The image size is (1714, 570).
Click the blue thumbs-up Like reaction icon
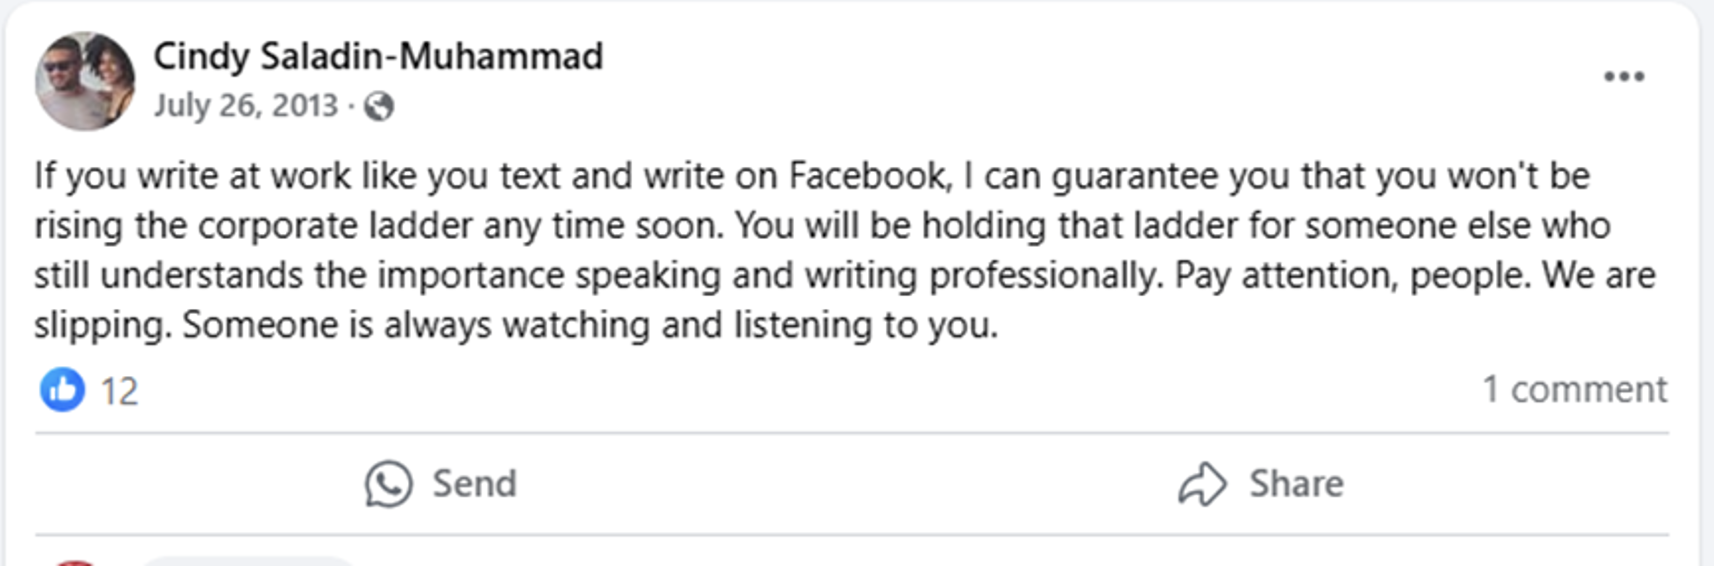[x=62, y=389]
